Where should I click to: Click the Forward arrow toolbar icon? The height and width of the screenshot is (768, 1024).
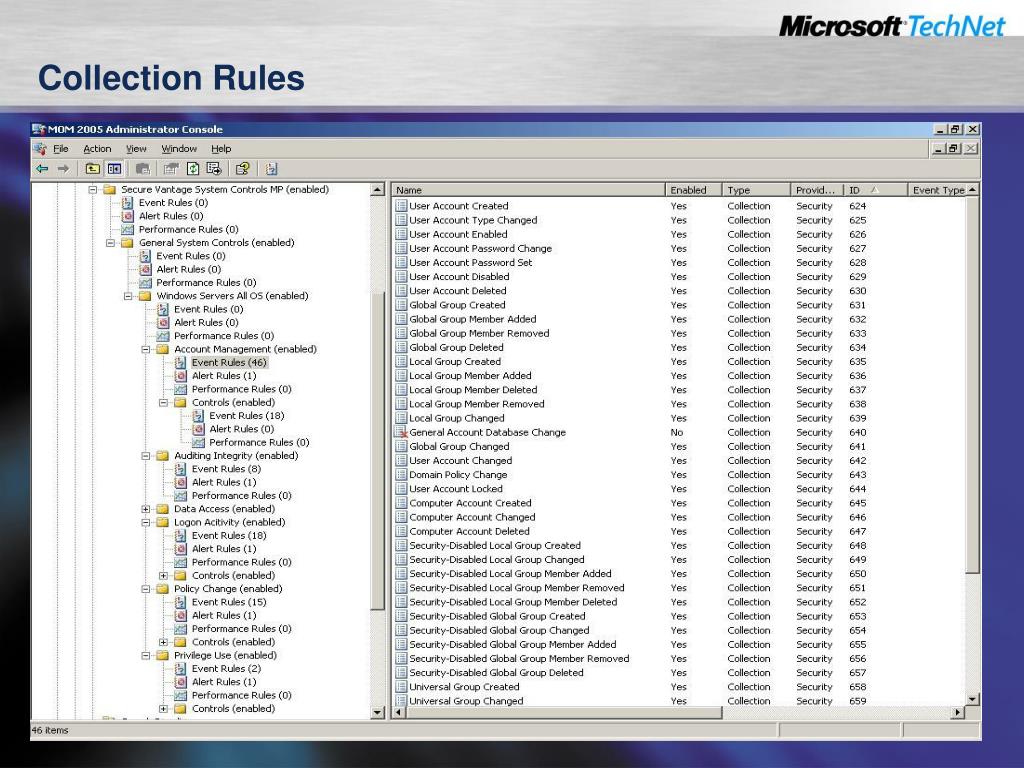tap(63, 168)
